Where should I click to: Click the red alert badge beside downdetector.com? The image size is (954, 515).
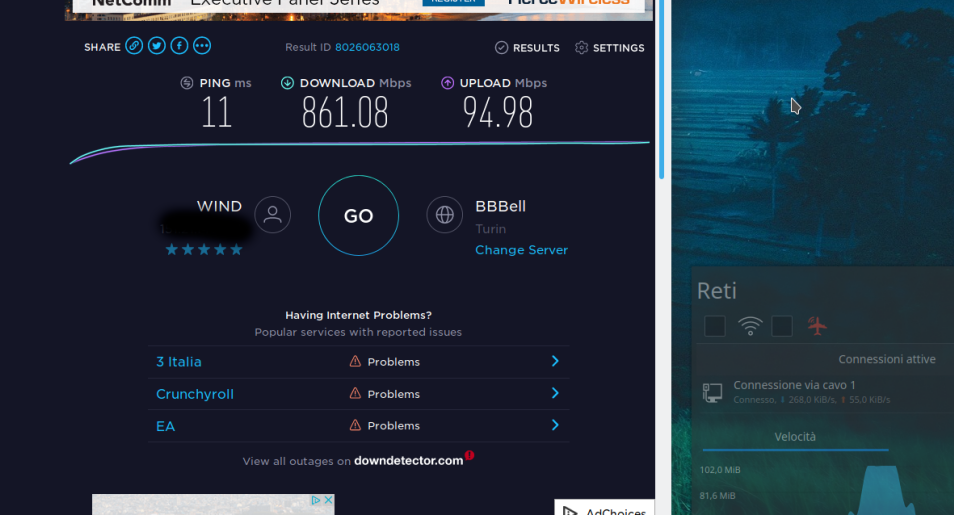click(469, 455)
